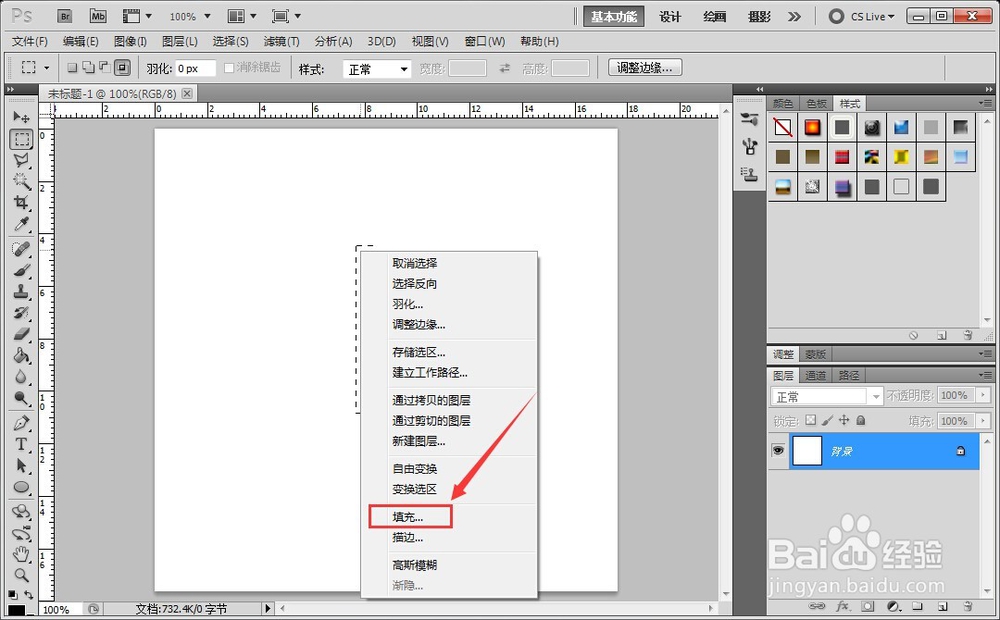Viewport: 1000px width, 620px height.
Task: Select the Clone Stamp tool
Action: point(21,292)
